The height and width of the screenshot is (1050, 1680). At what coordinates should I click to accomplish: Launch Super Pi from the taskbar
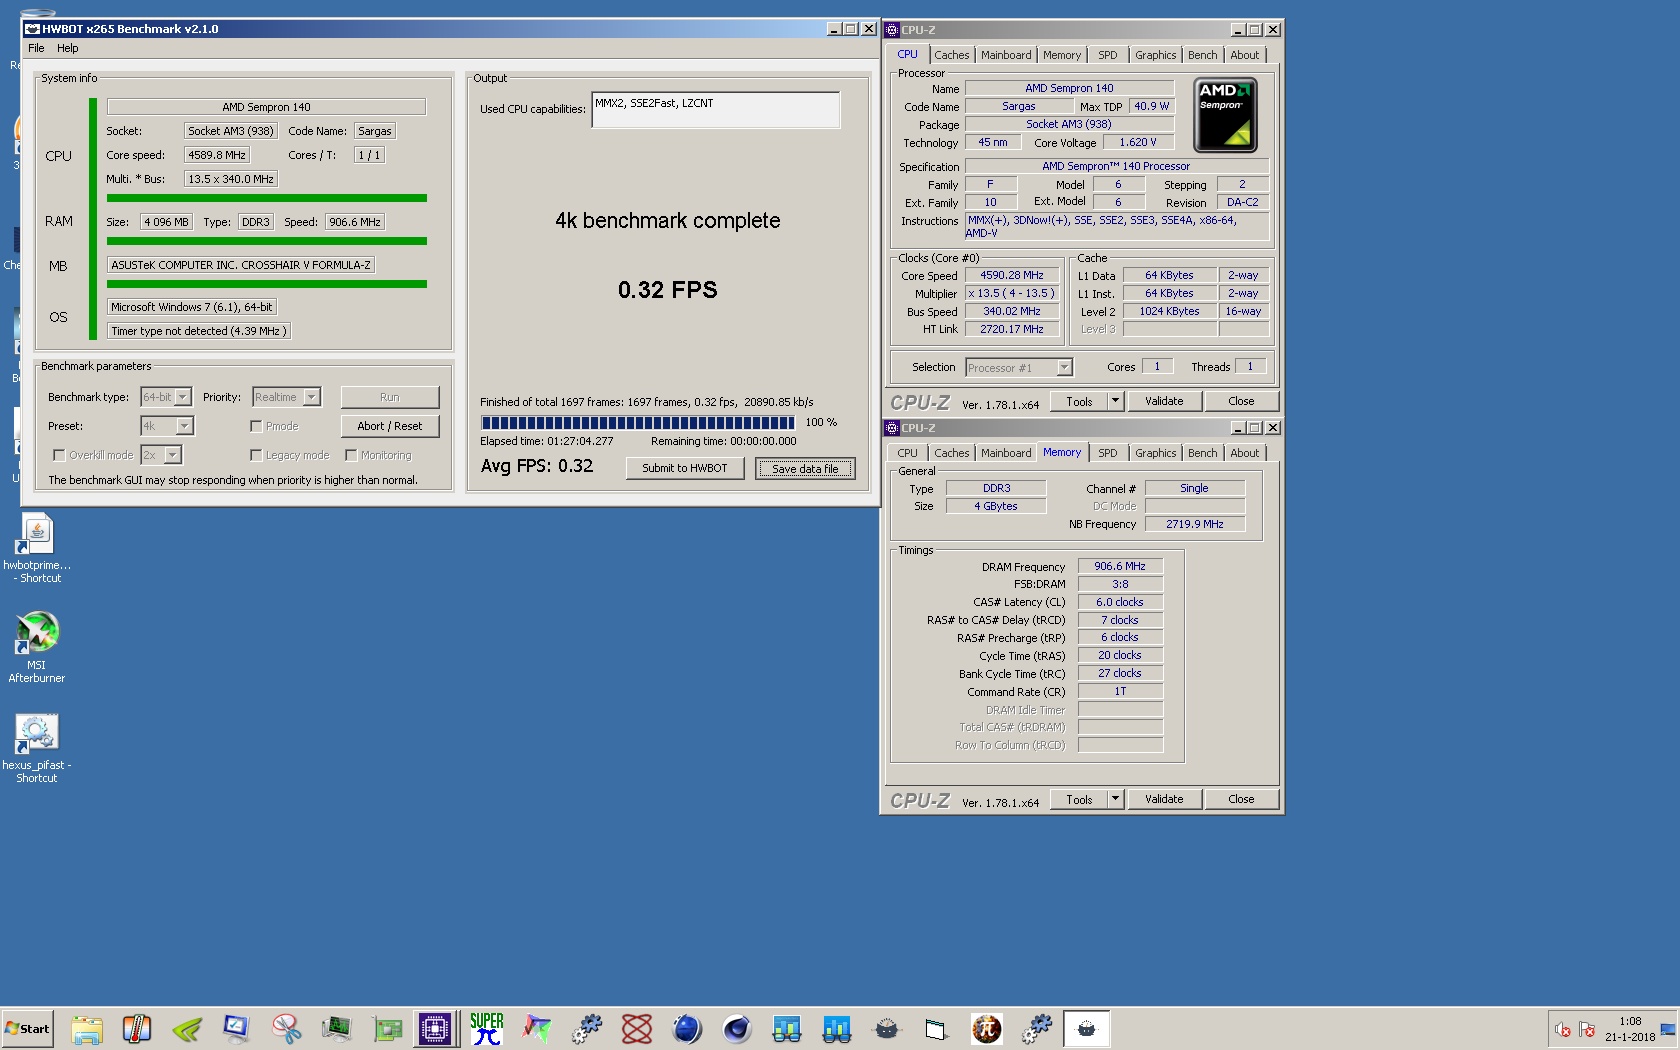click(487, 1029)
